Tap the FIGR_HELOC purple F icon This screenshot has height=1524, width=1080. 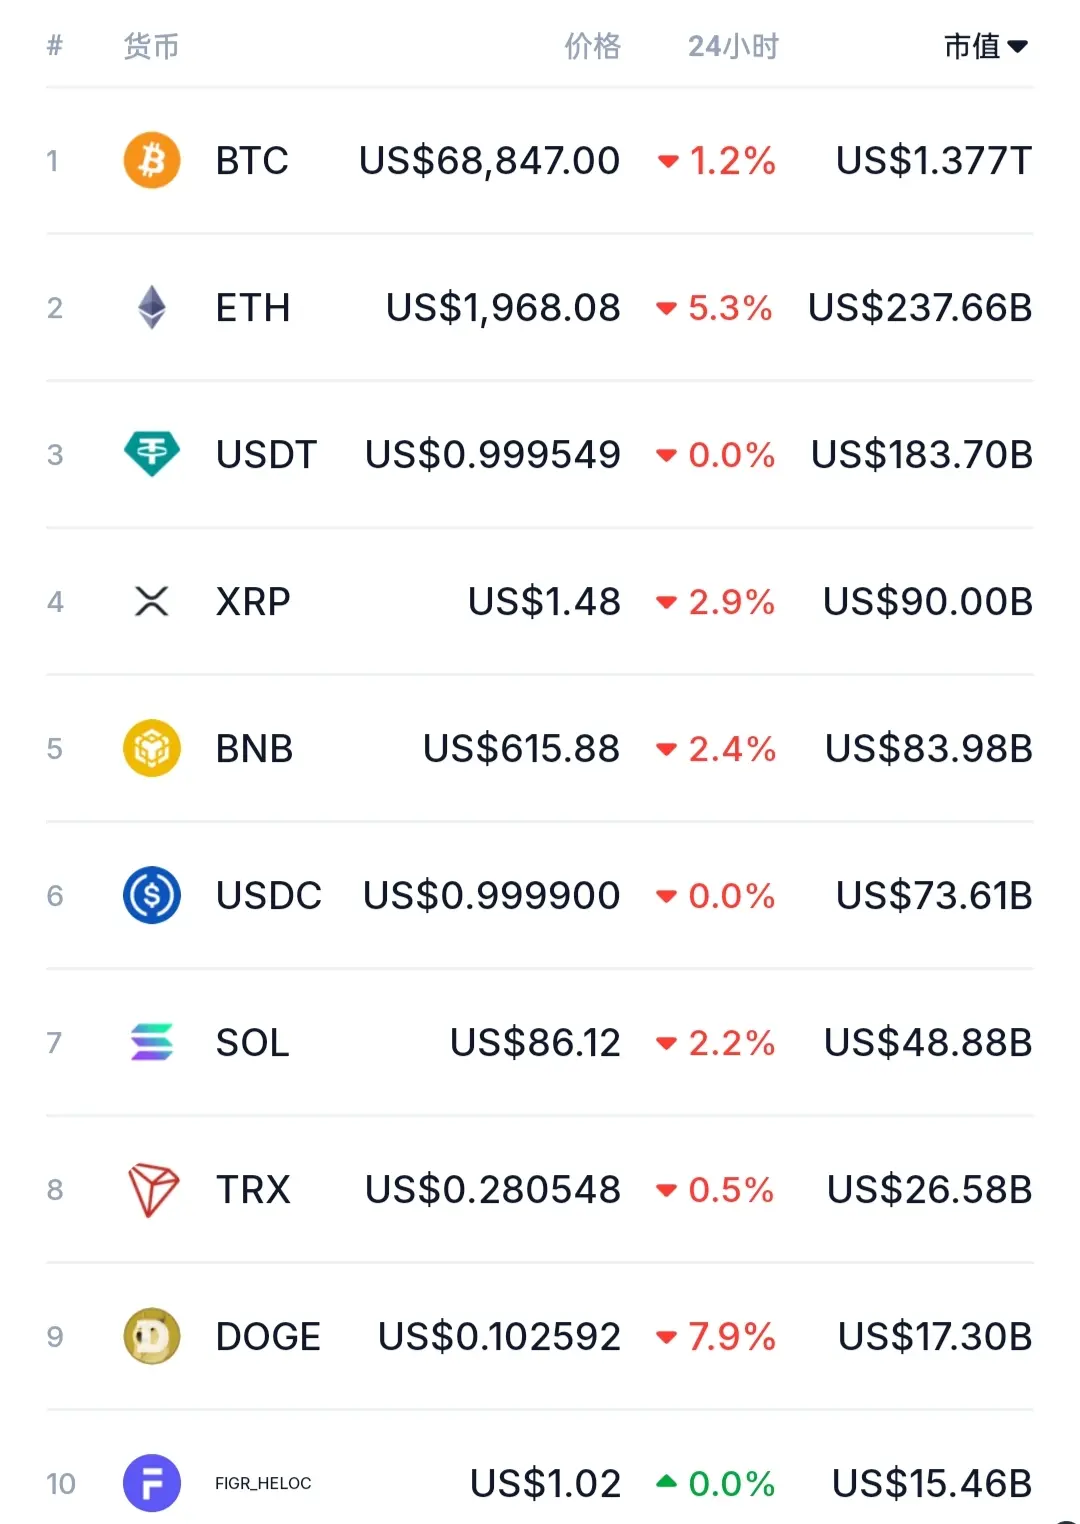point(152,1483)
